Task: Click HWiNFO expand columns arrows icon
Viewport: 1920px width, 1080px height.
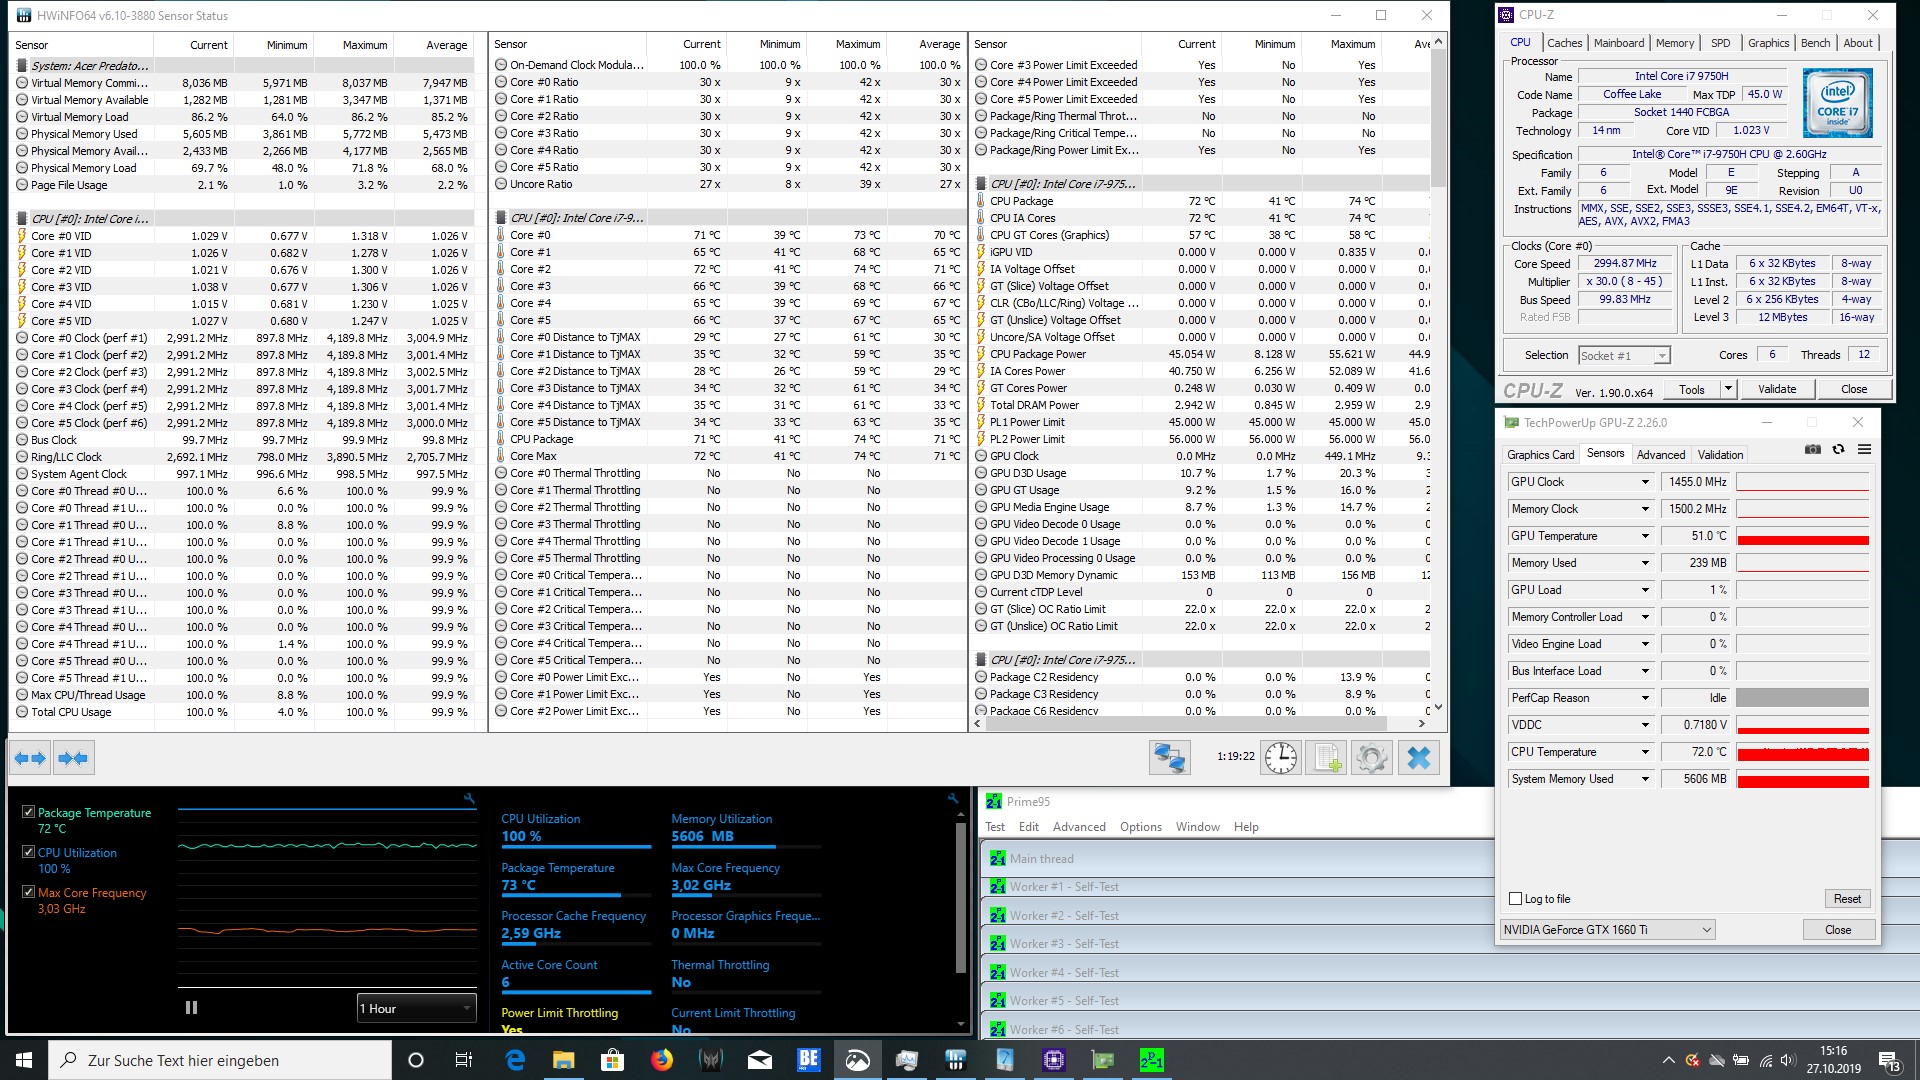Action: coord(30,758)
